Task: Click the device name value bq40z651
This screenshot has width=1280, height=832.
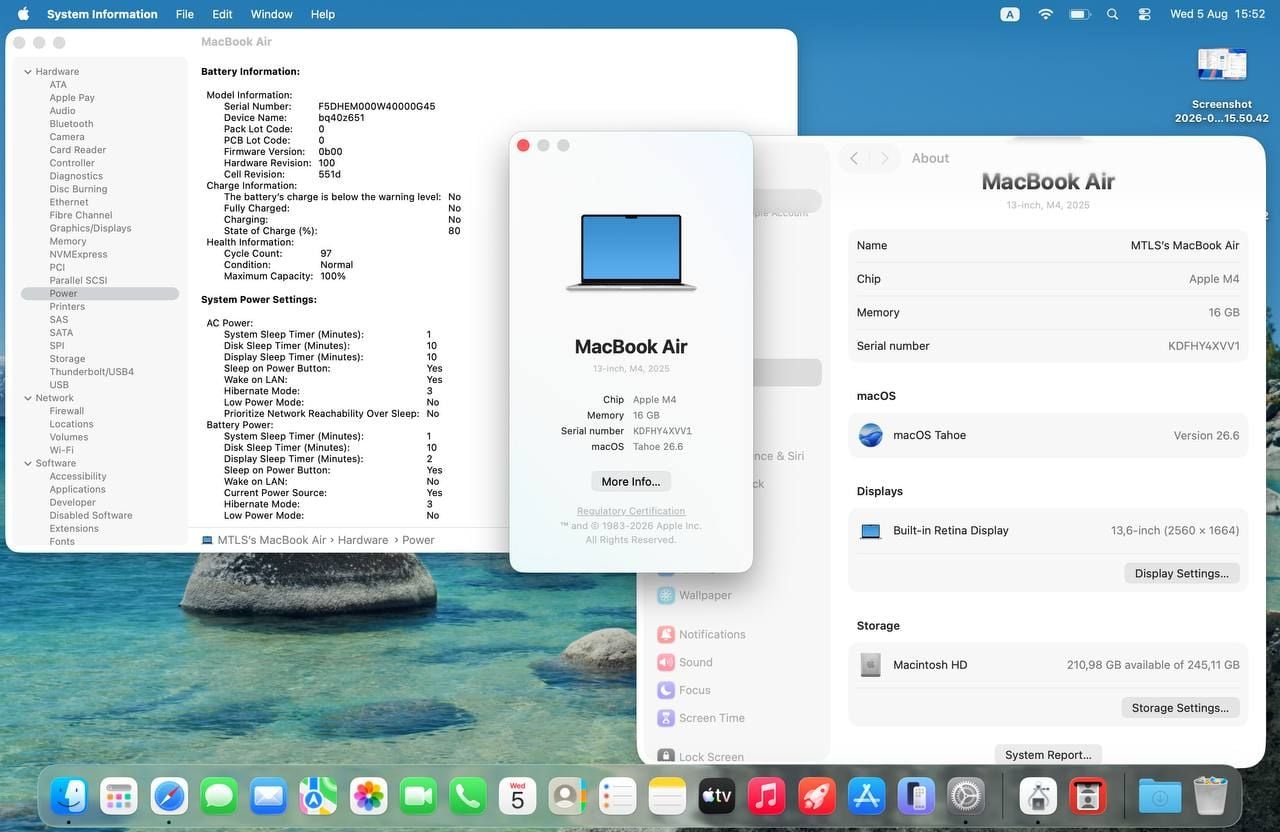Action: pyautogui.click(x=341, y=117)
